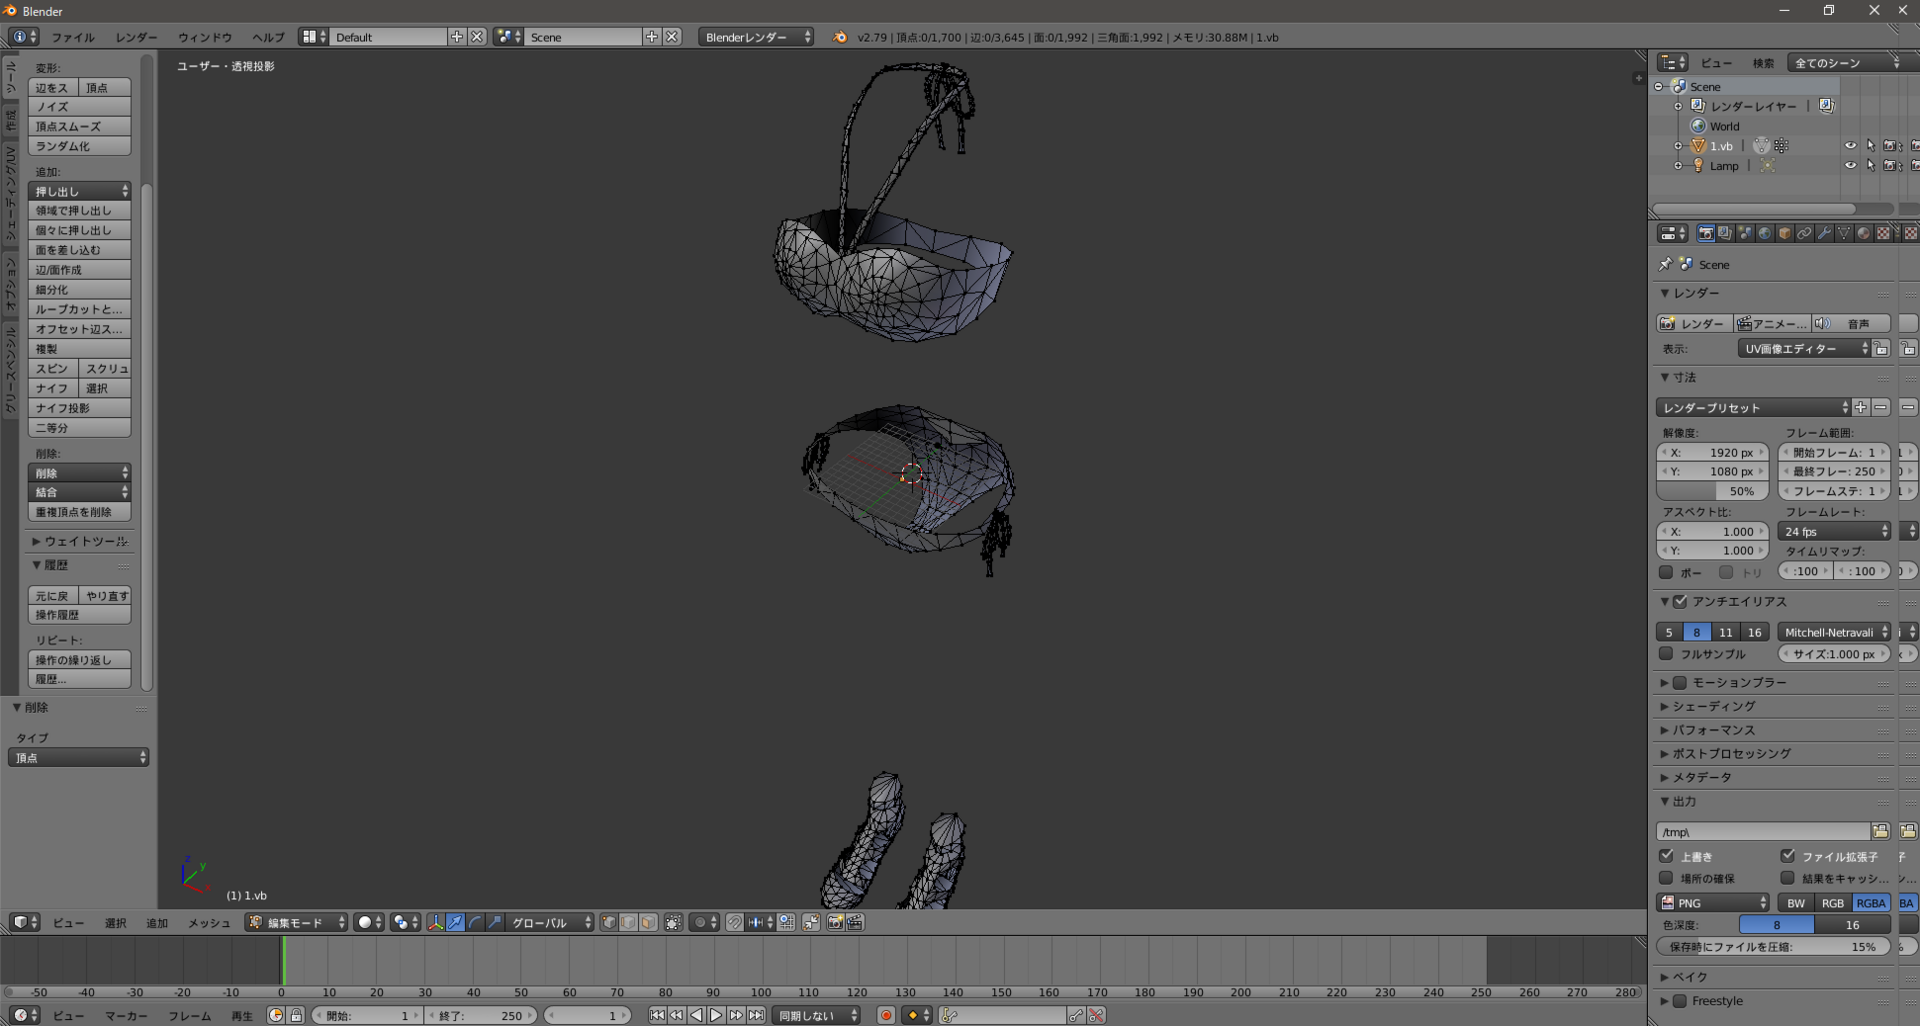
Task: Toggle visibility eye for Lamp object
Action: (x=1850, y=166)
